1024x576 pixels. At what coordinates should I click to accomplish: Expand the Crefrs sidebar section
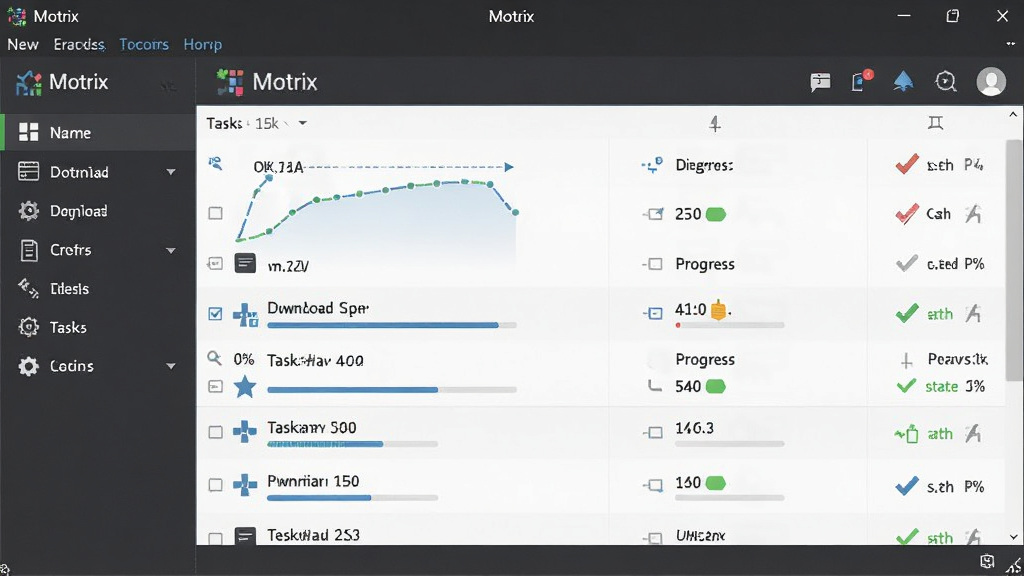[x=171, y=250]
